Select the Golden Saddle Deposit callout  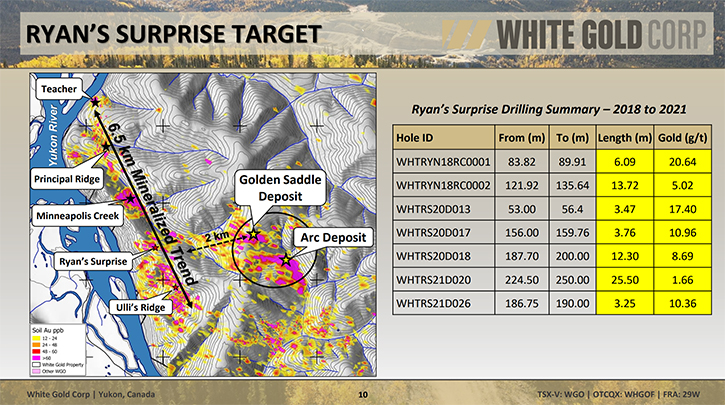coord(280,188)
